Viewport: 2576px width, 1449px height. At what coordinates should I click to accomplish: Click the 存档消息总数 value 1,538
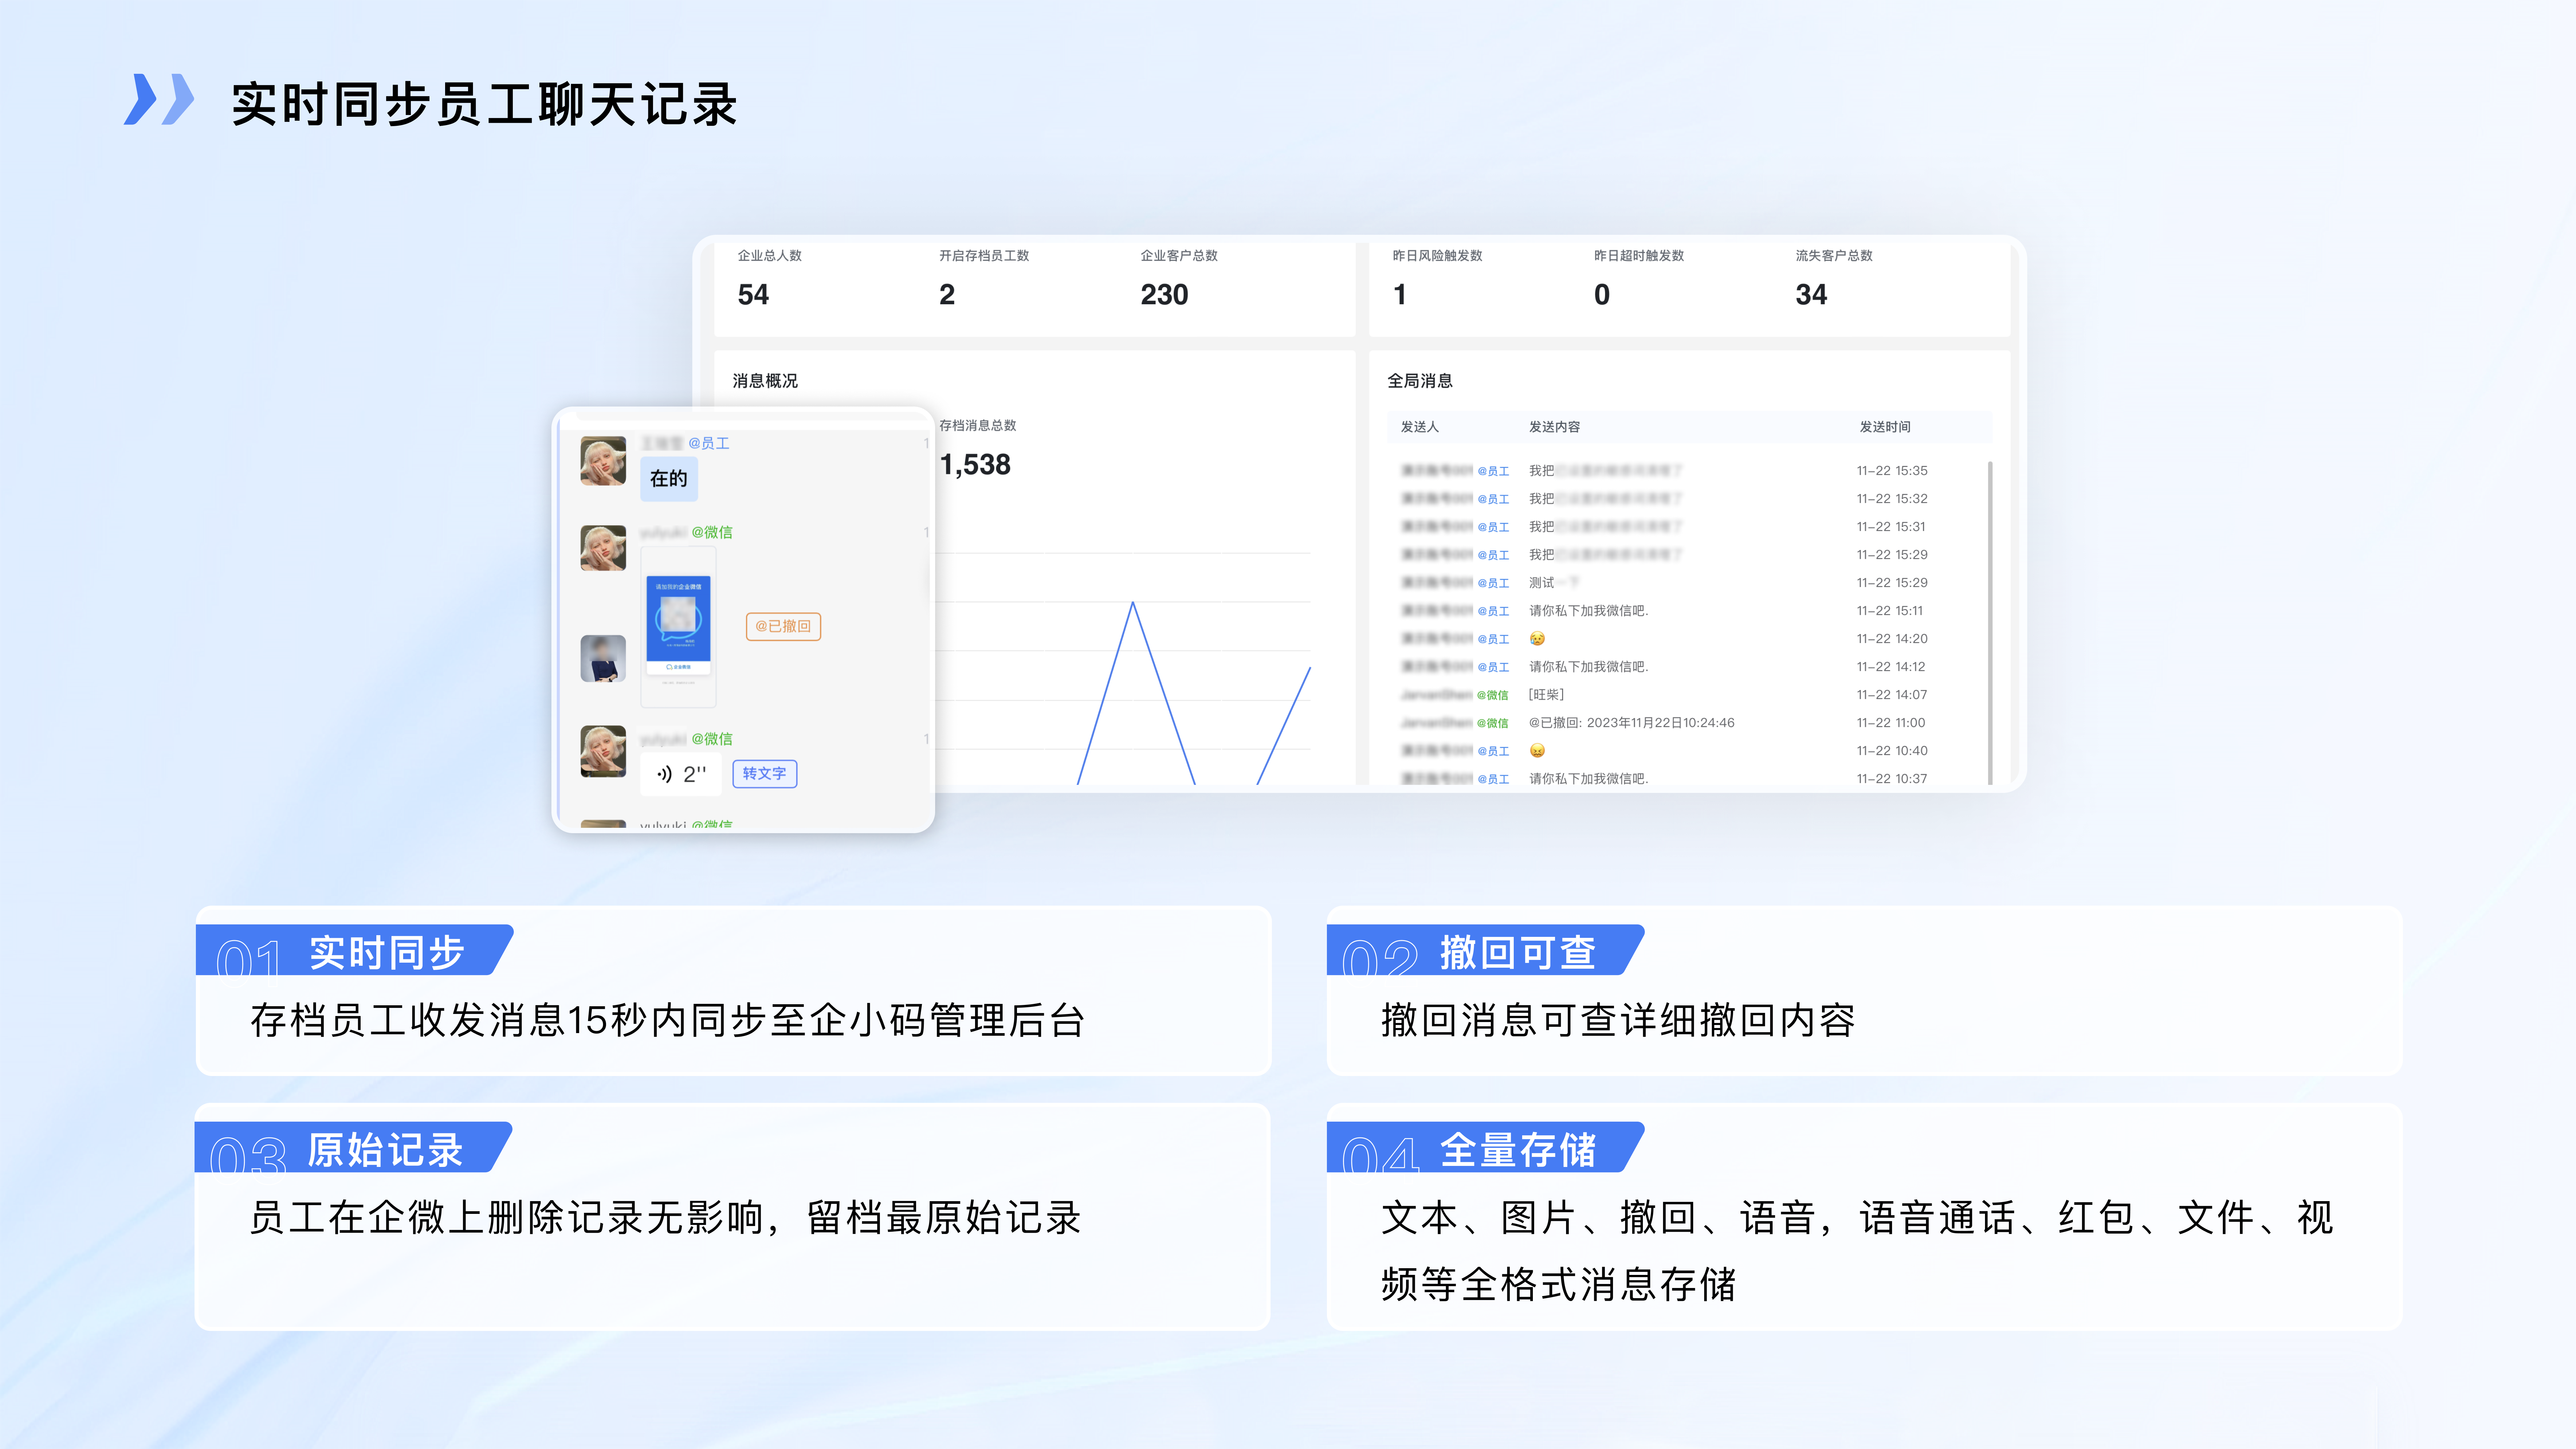point(975,465)
